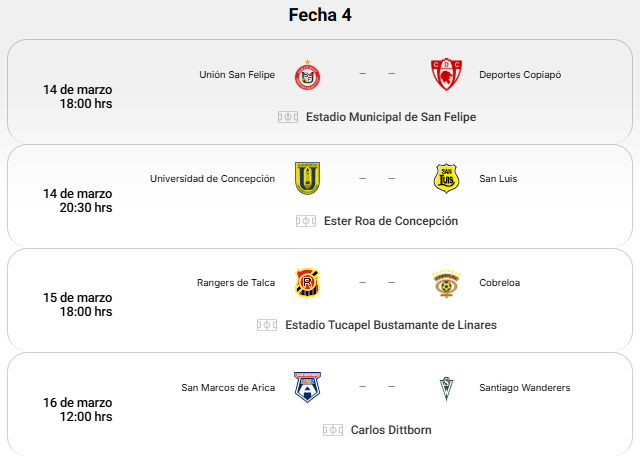Click field icon beside Estadio Tucapel Bustamante
Viewport: 640px width, 456px height.
coord(267,325)
